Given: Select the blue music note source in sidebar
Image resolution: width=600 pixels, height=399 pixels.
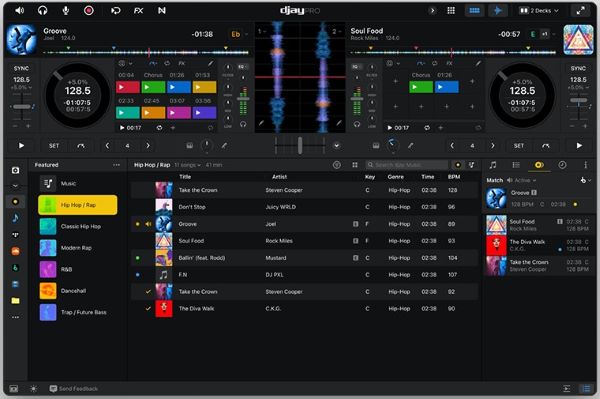Looking at the screenshot, I should [x=15, y=218].
